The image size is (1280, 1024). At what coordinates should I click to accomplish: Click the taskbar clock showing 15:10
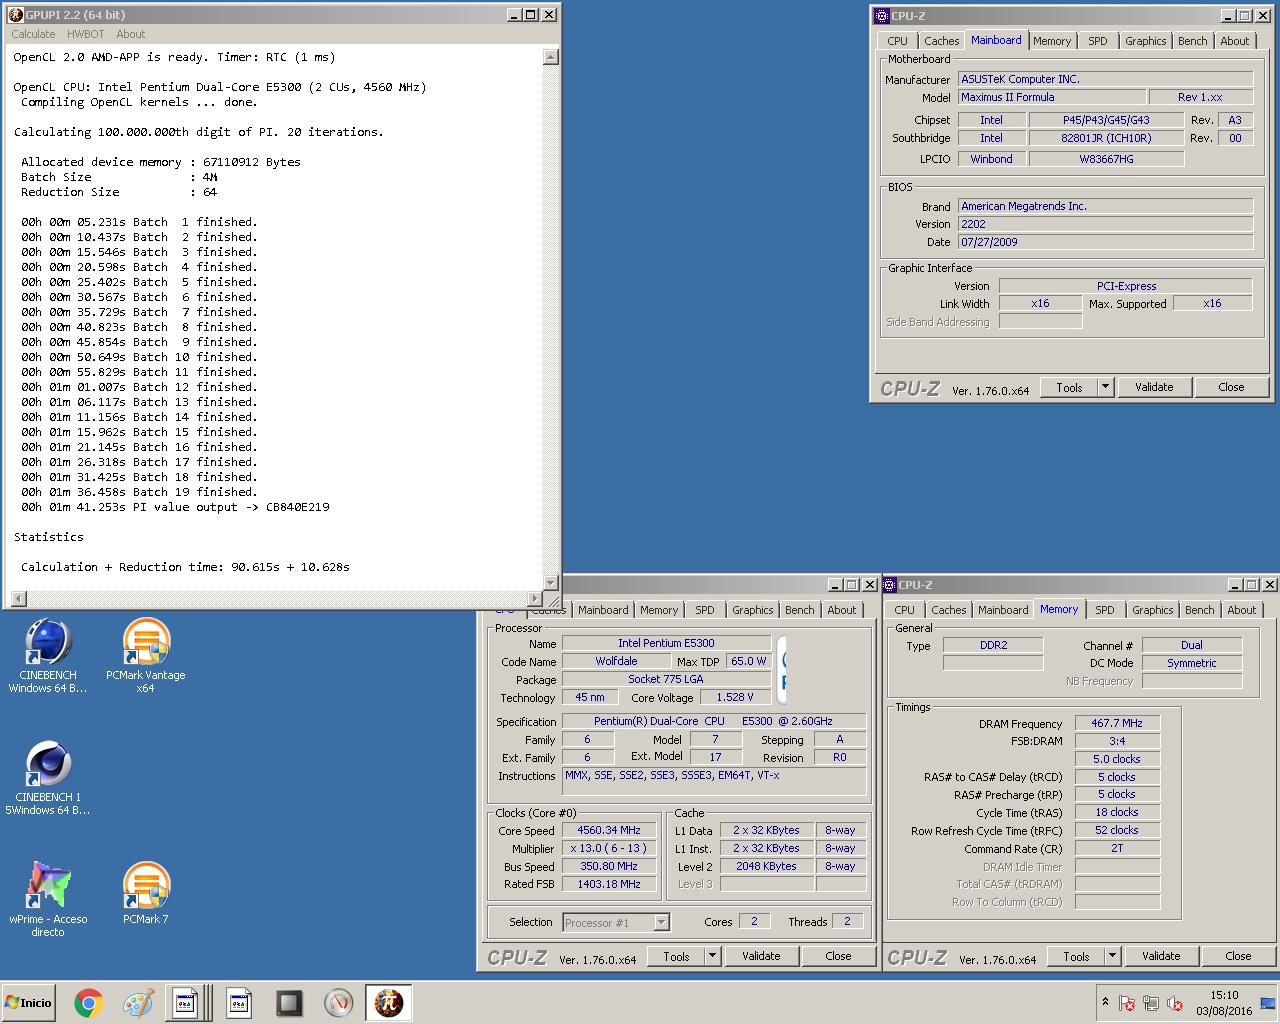pos(1224,1002)
